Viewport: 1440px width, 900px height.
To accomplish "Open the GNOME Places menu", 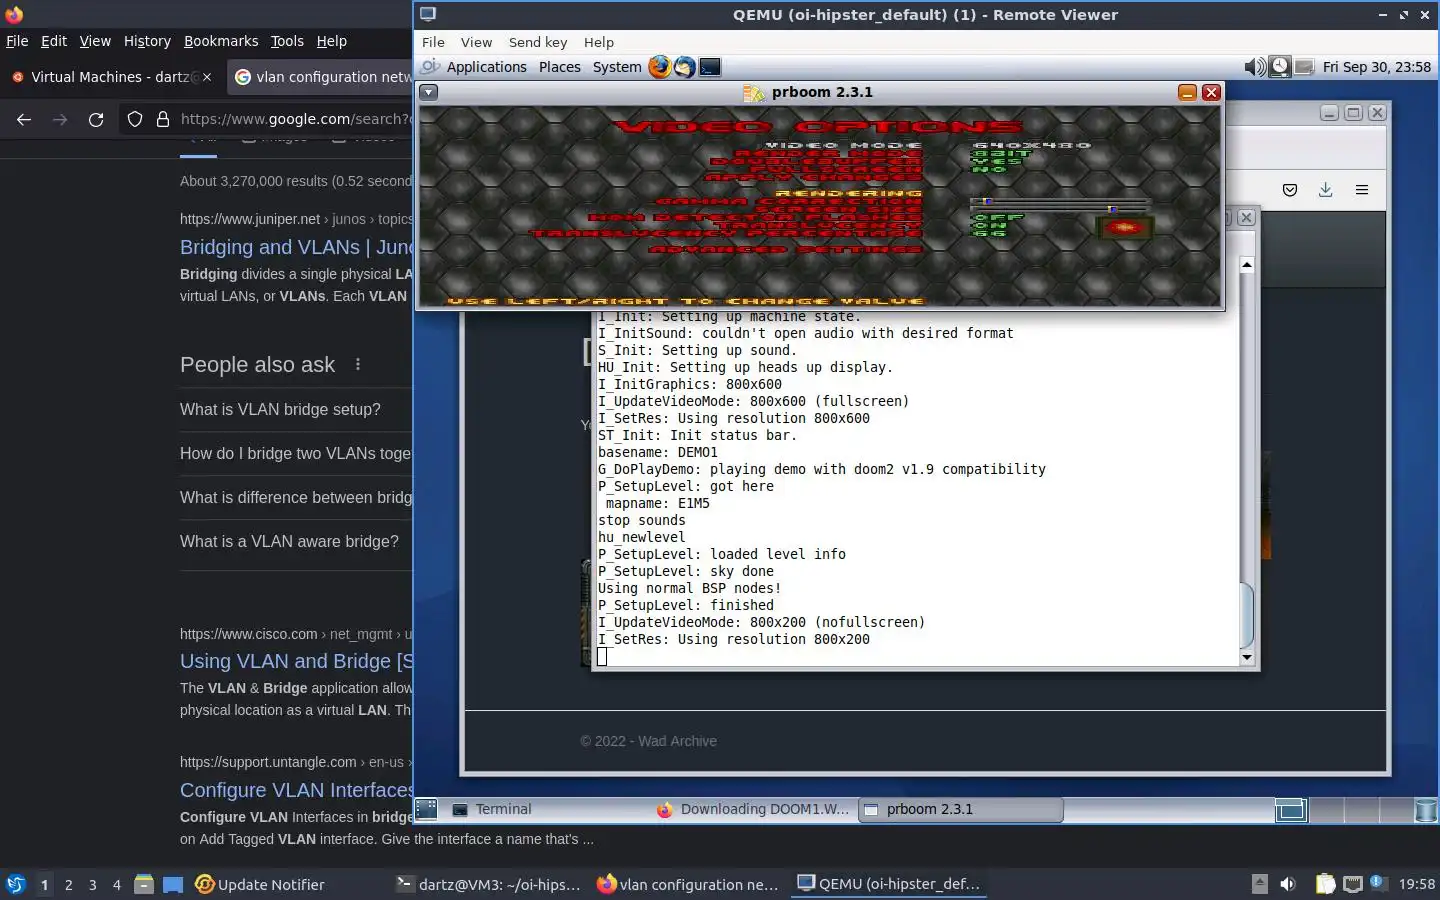I will click(x=560, y=67).
